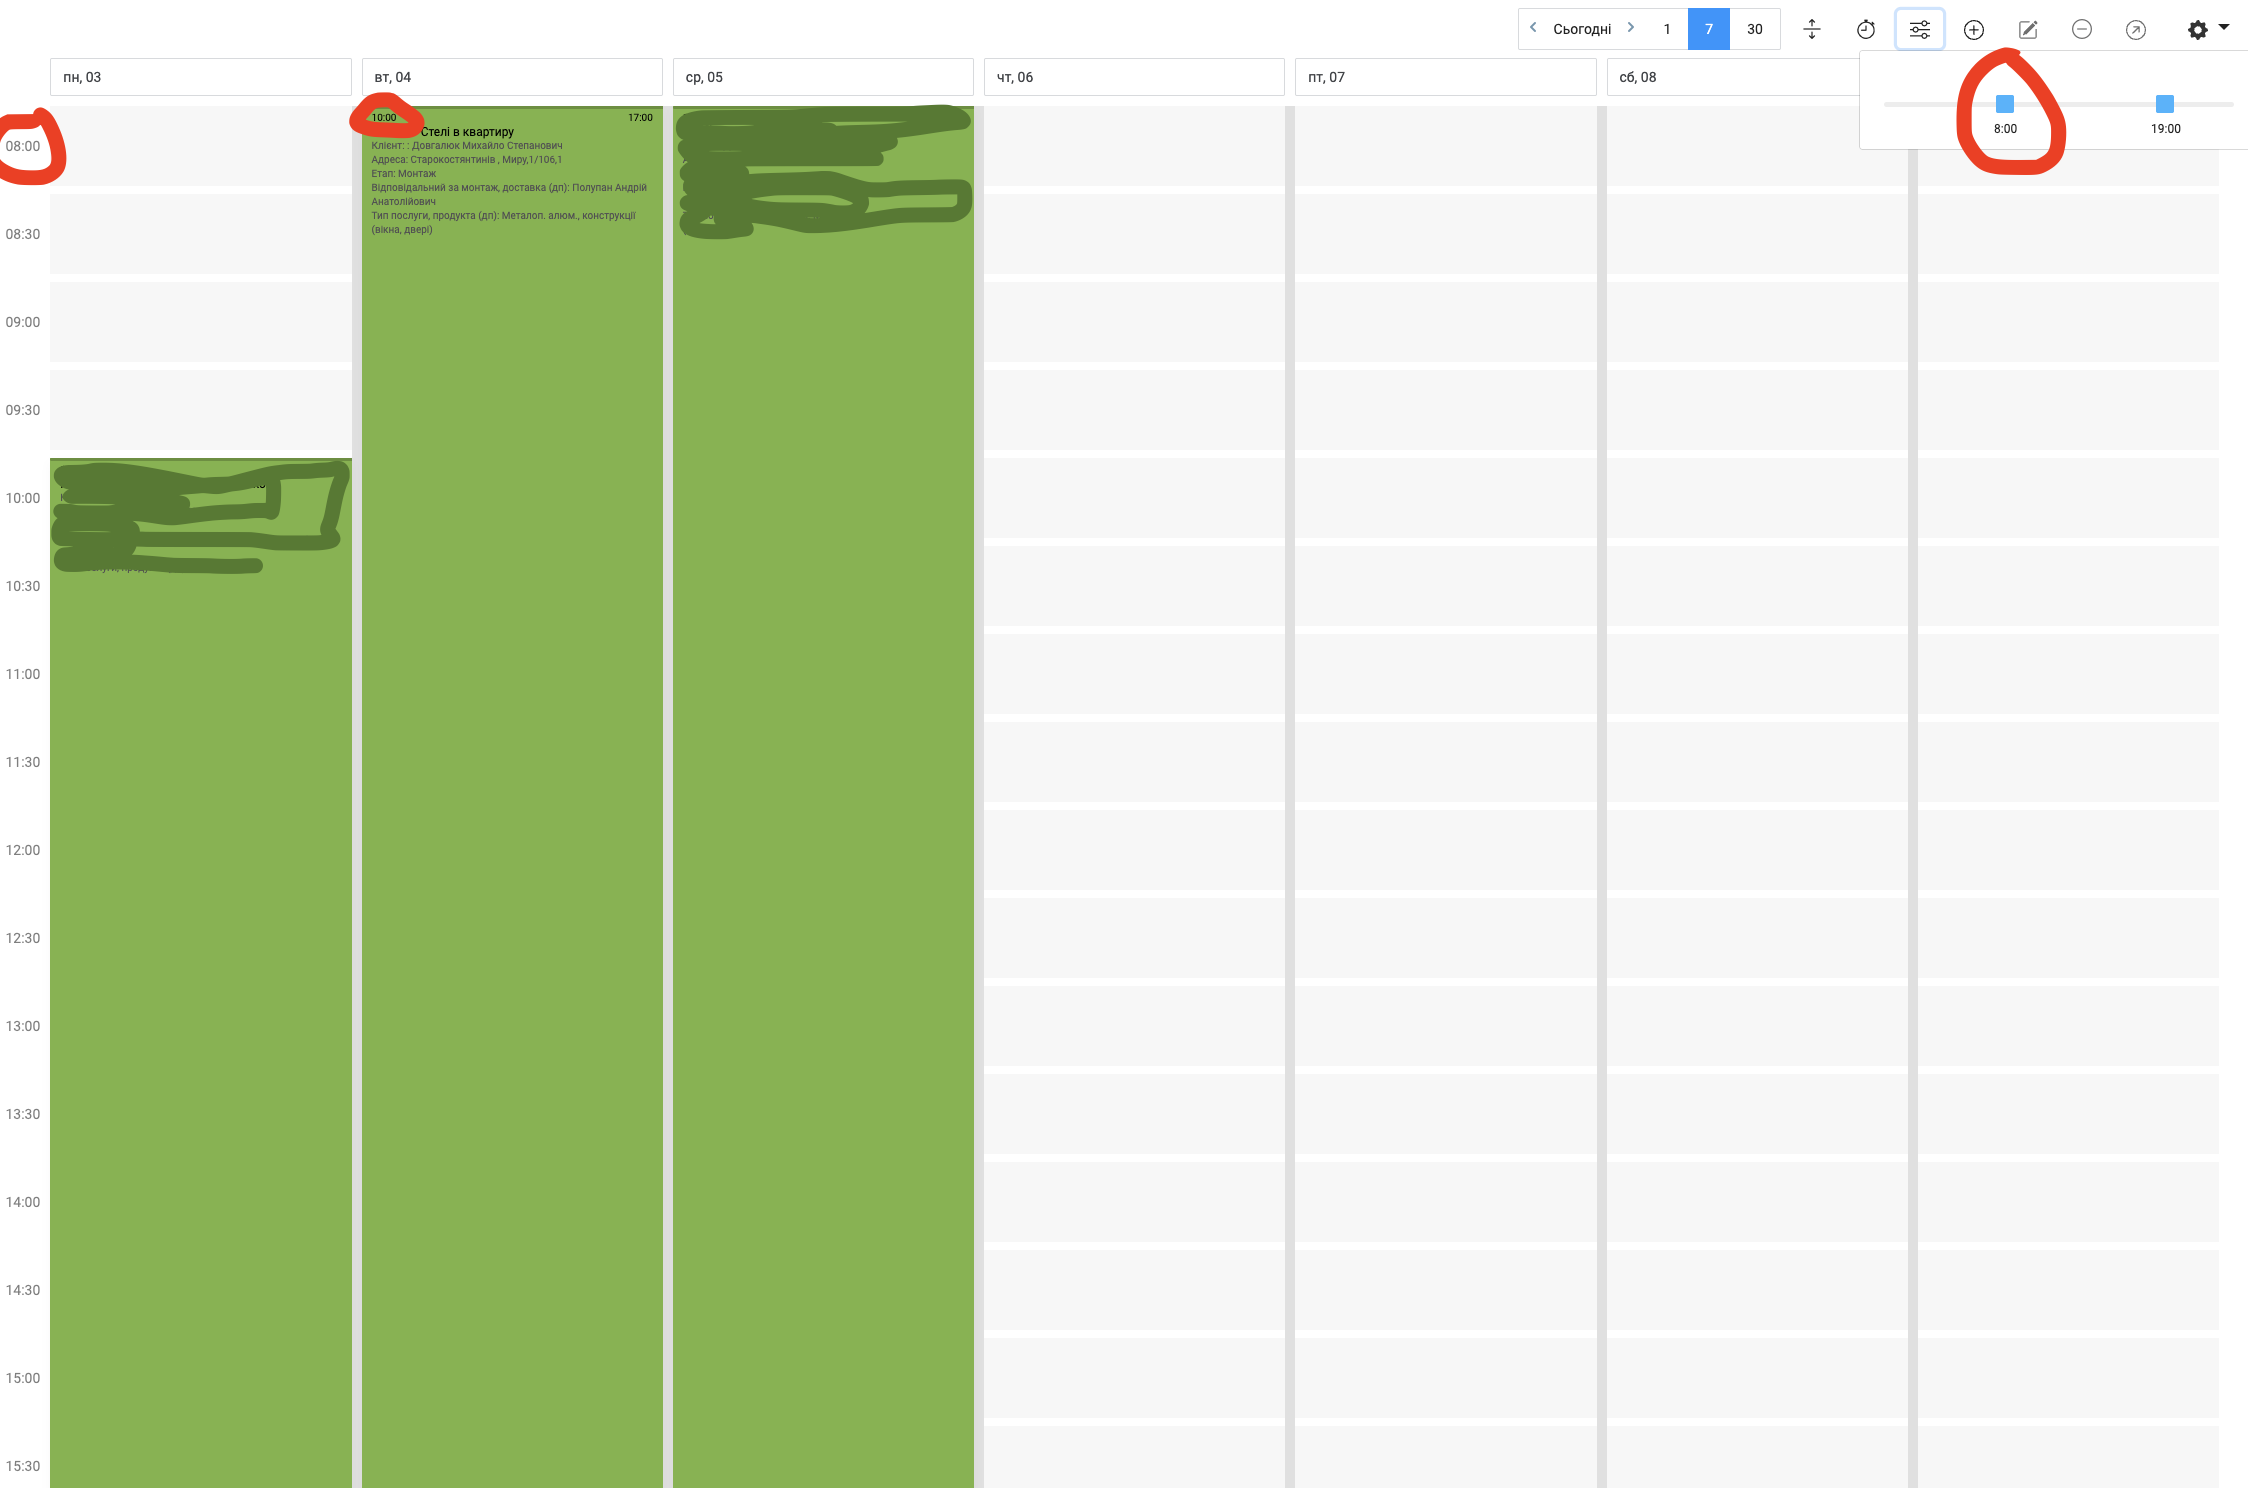2248x1490 pixels.
Task: Click the circled arrow open-link icon
Action: coord(2135,29)
